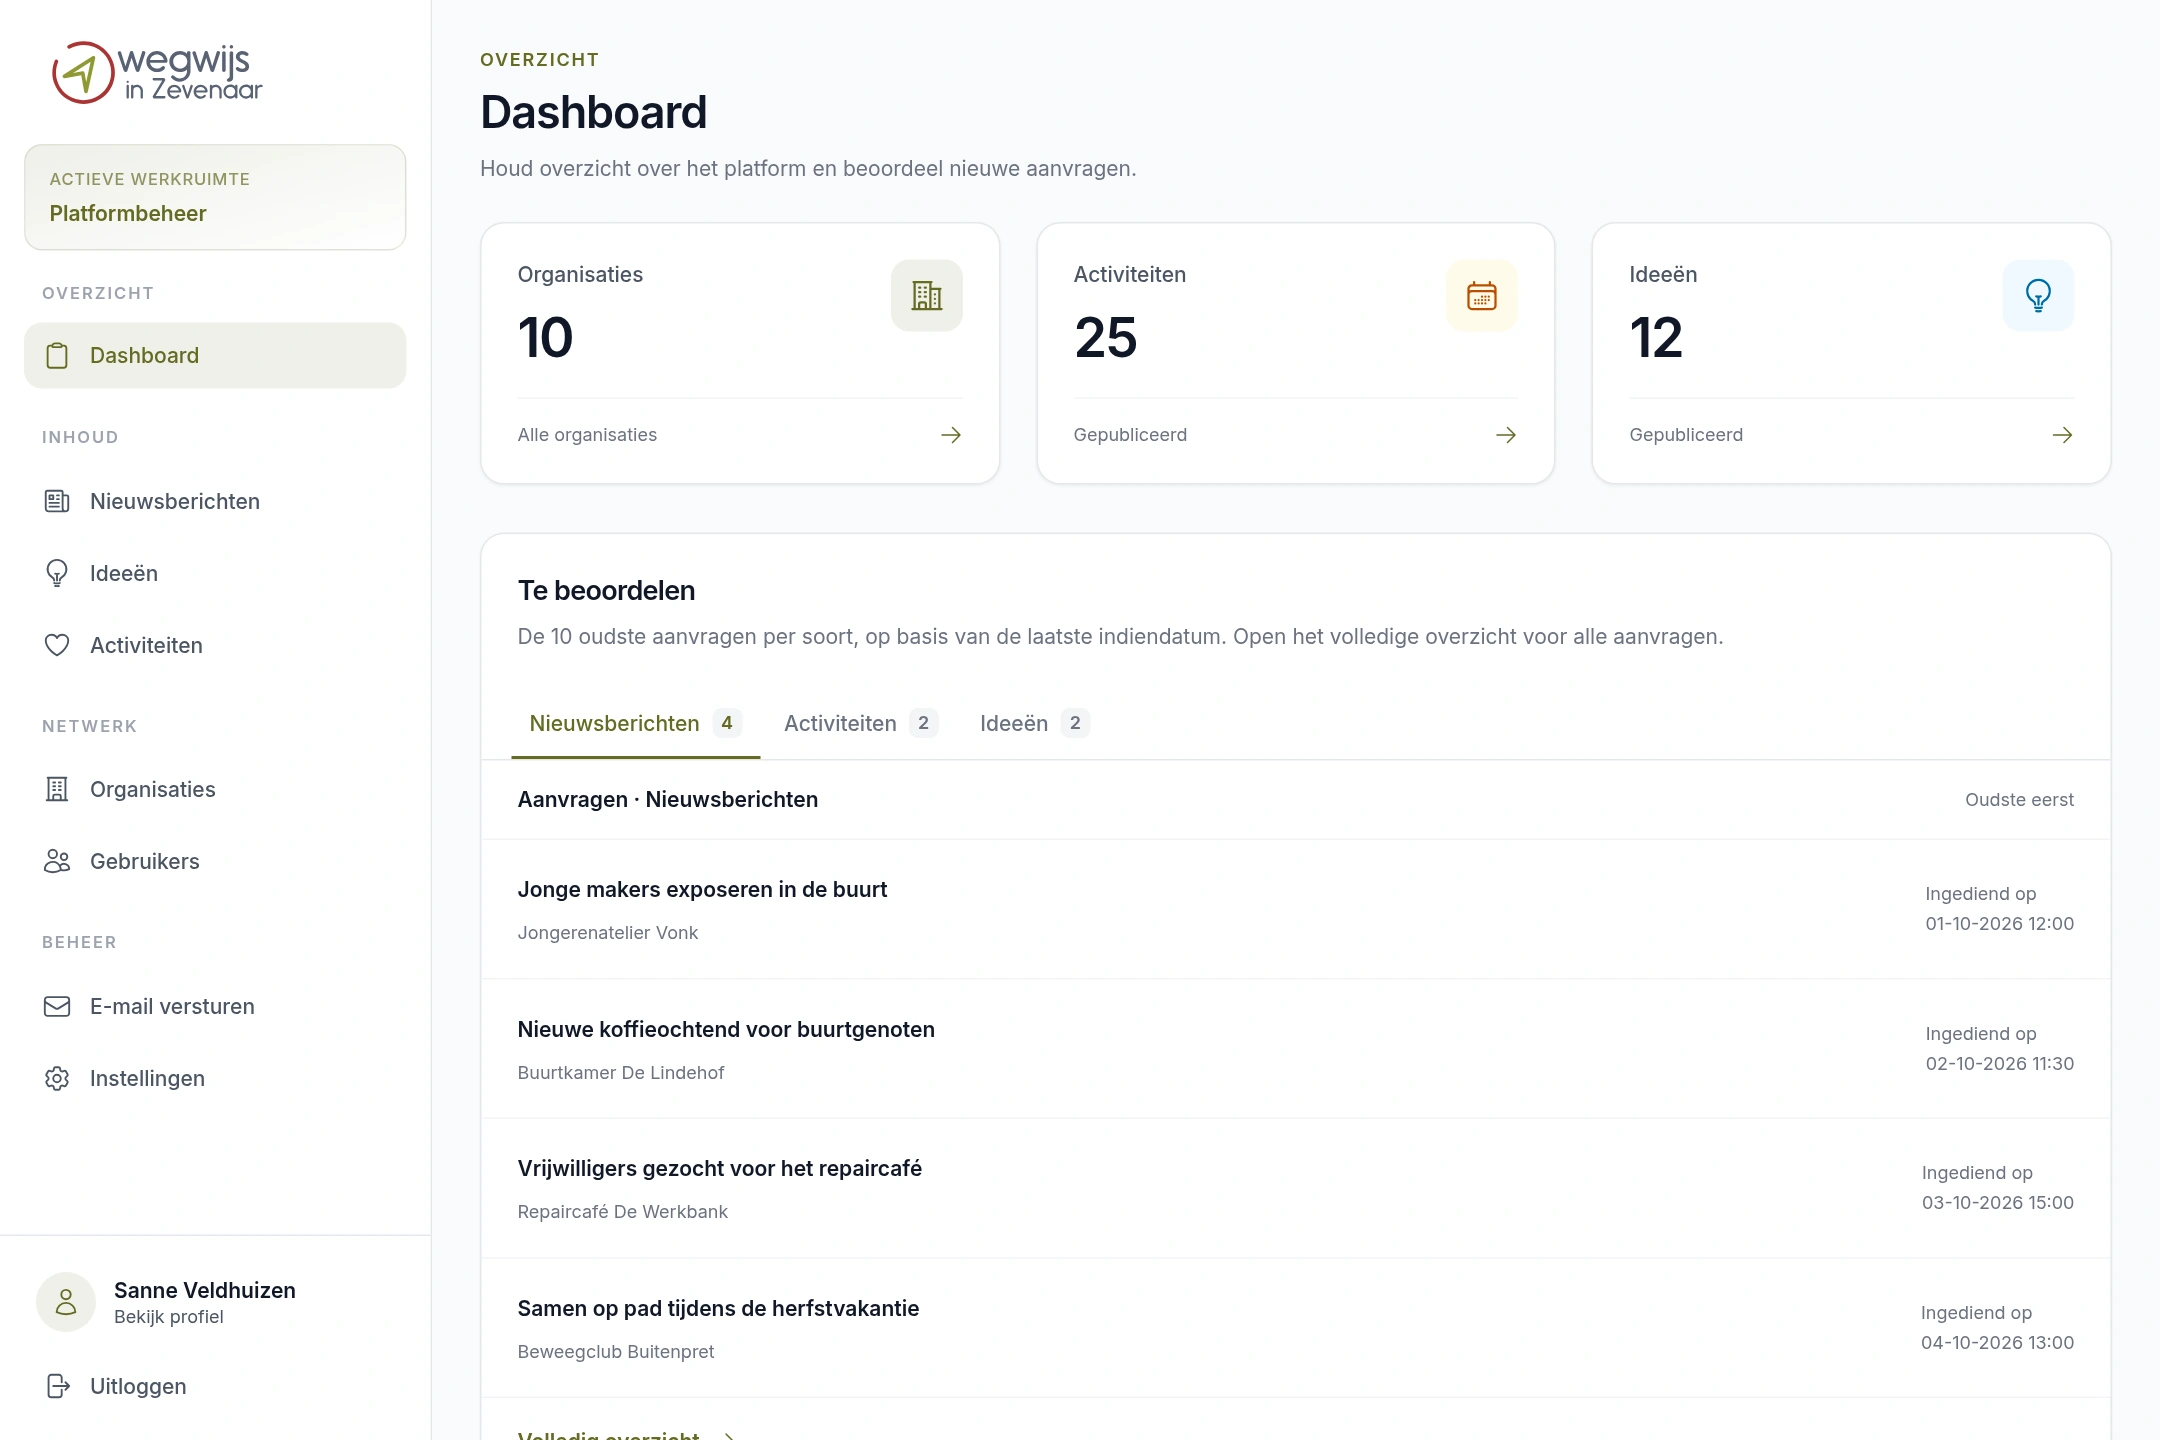2160x1440 pixels.
Task: Click the Uitloggen exit icon
Action: (x=58, y=1386)
